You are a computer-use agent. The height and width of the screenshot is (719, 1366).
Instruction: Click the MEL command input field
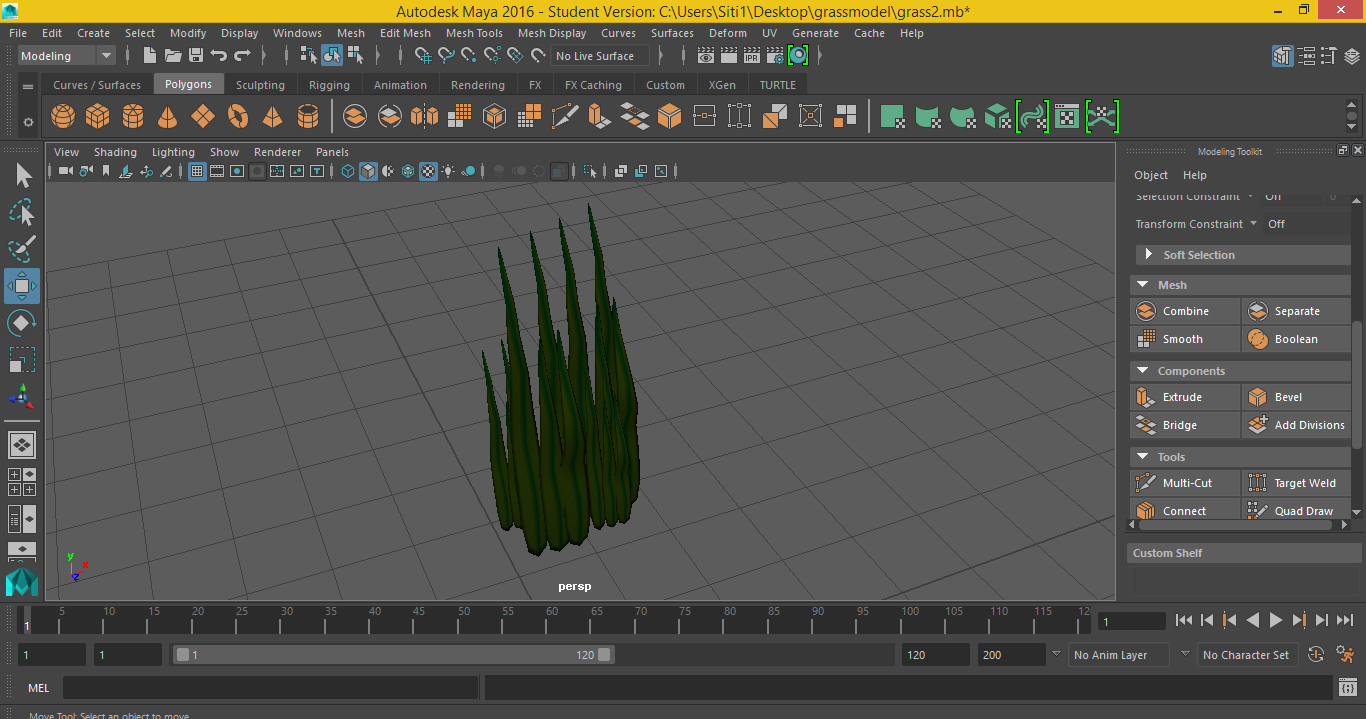(270, 688)
